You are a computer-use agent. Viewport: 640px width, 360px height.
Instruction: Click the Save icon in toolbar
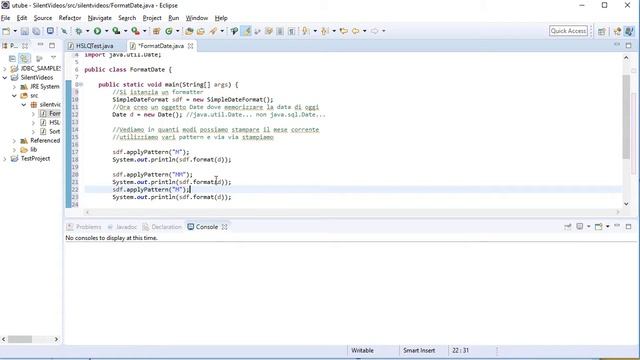[24, 31]
